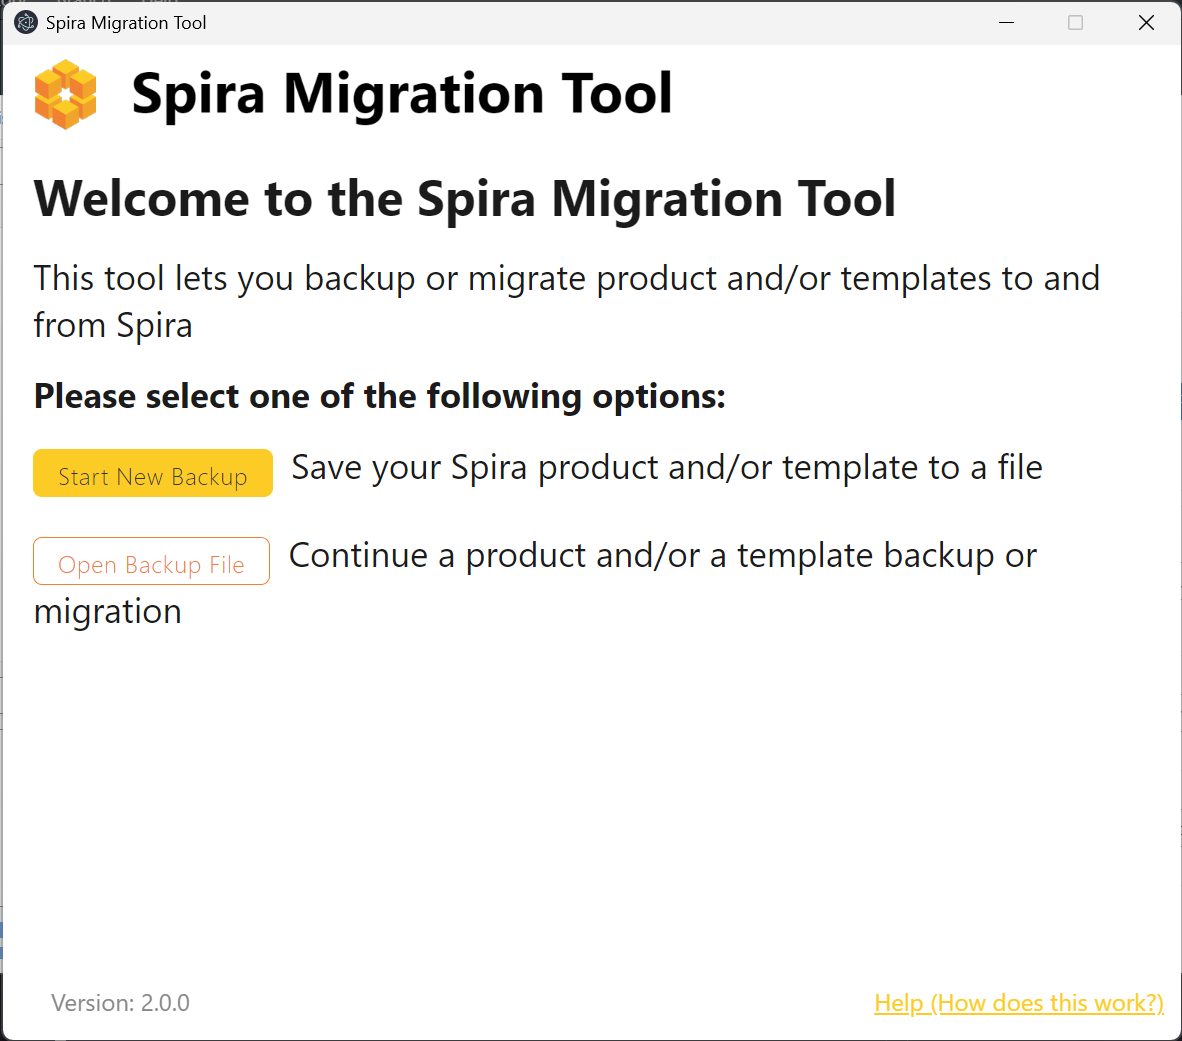Open Backup File button
Image resolution: width=1182 pixels, height=1041 pixels.
pyautogui.click(x=152, y=561)
